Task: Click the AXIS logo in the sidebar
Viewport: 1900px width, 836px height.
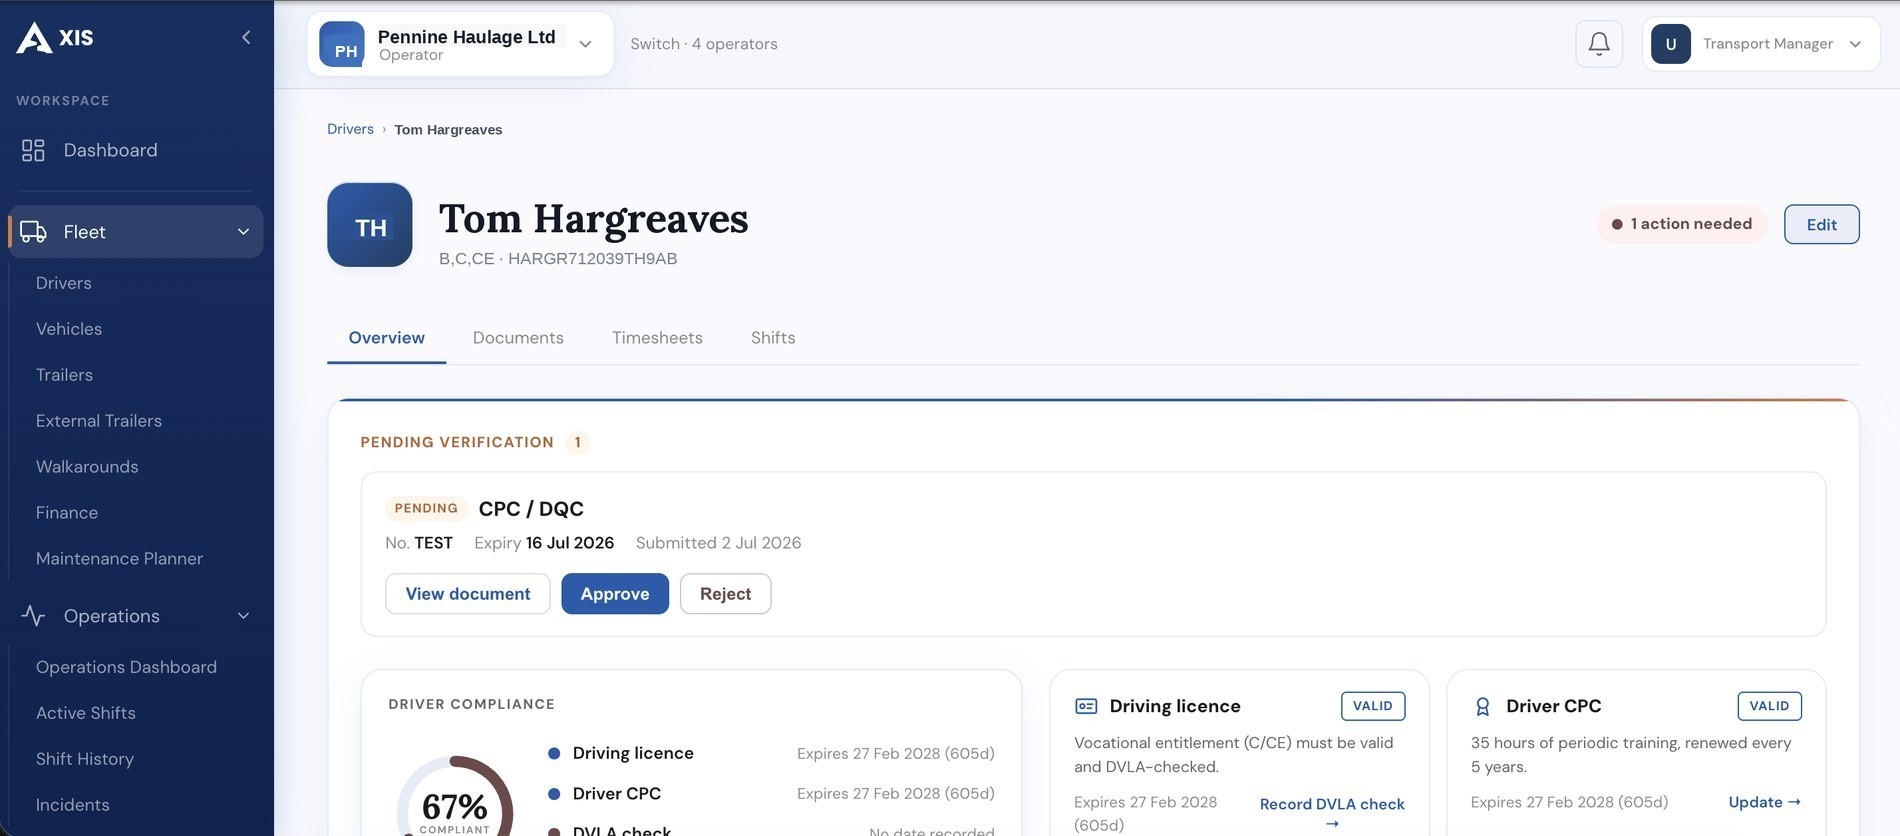Action: [55, 38]
